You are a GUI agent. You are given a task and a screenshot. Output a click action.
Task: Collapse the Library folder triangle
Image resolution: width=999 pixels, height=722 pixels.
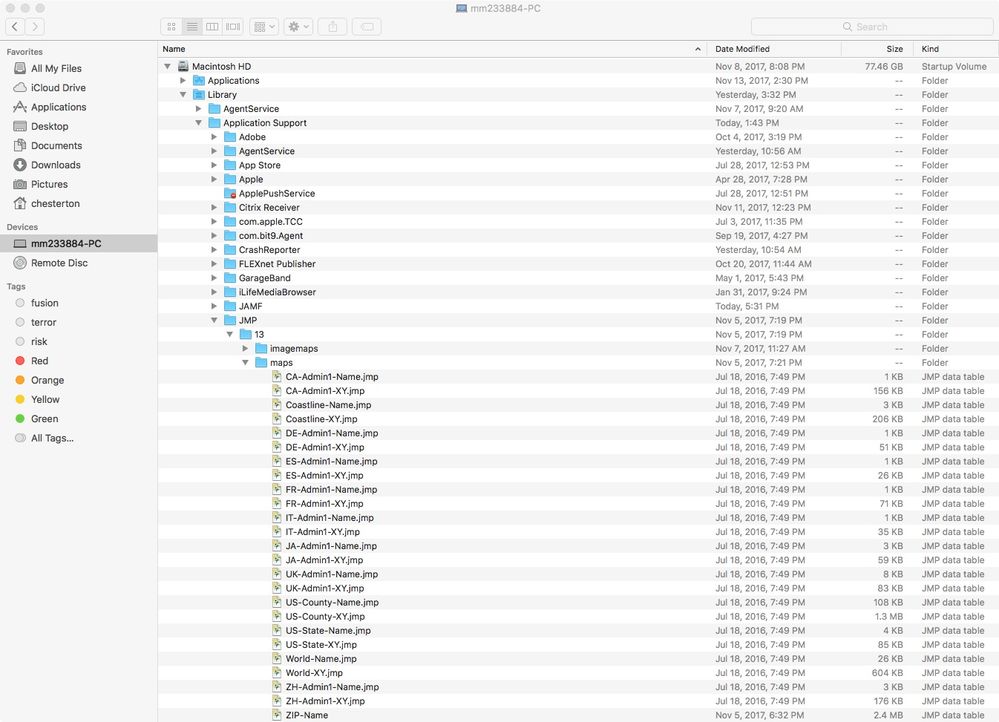coord(183,94)
